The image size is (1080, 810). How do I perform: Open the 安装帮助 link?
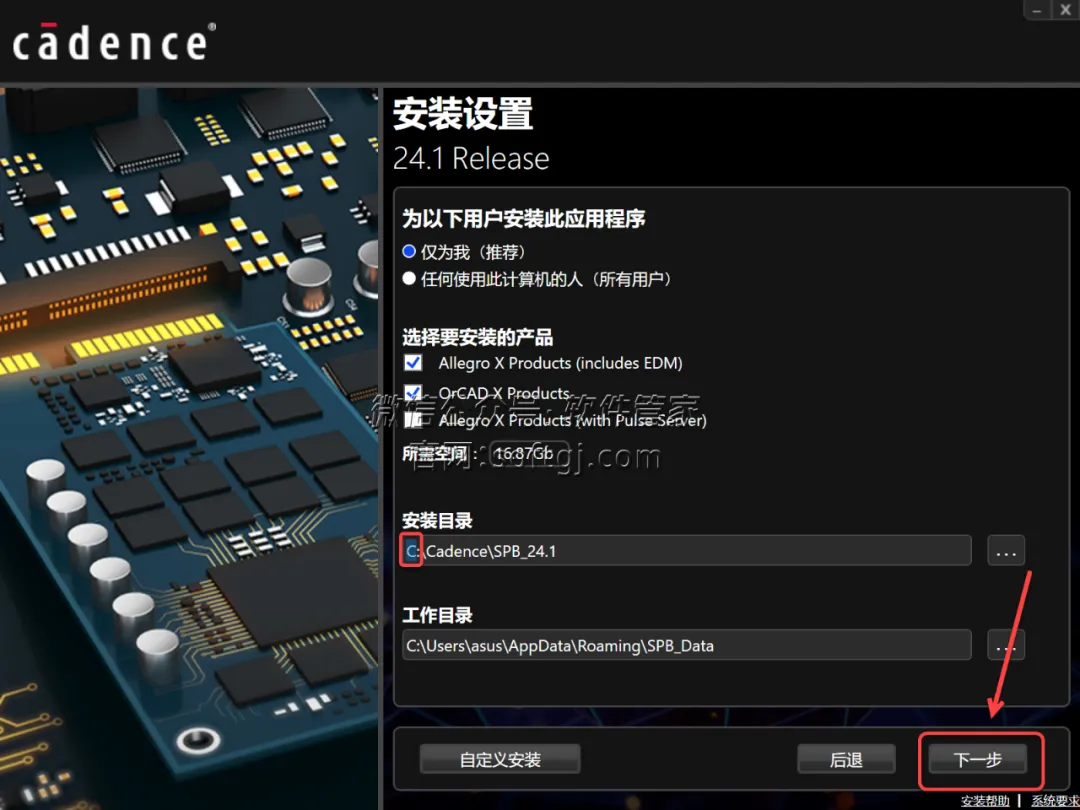click(x=986, y=801)
